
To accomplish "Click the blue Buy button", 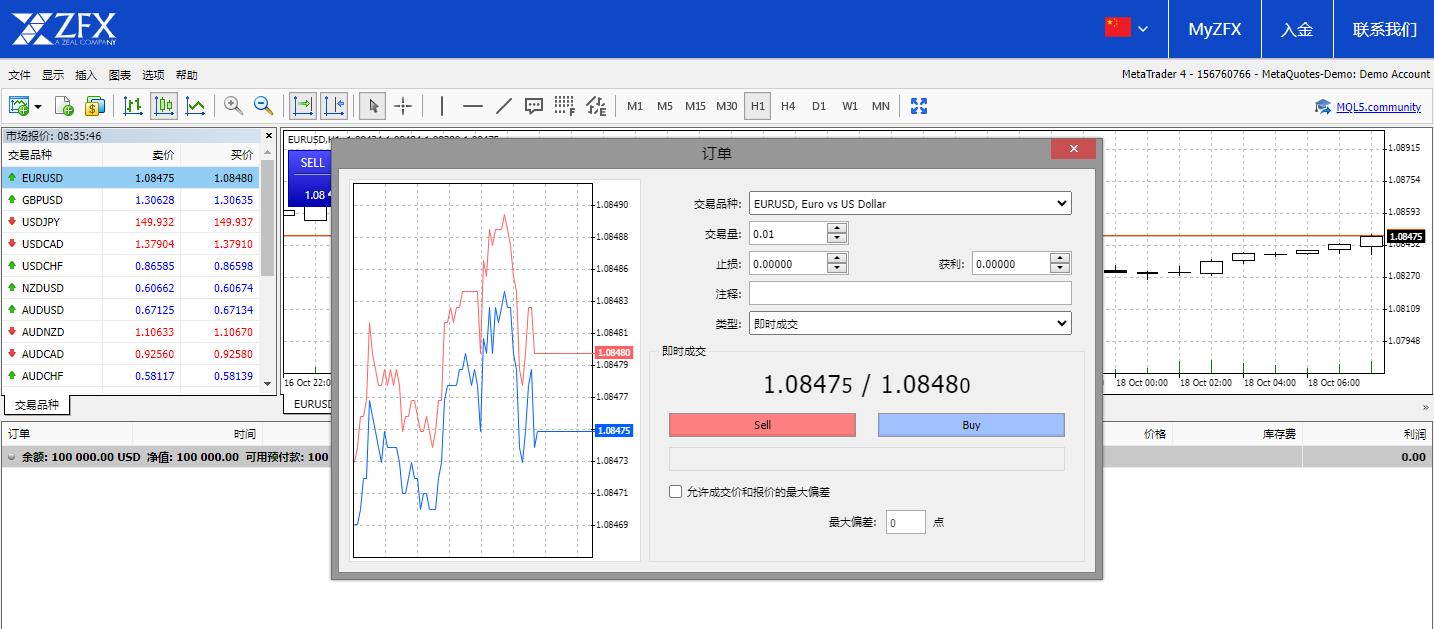I will (x=971, y=425).
